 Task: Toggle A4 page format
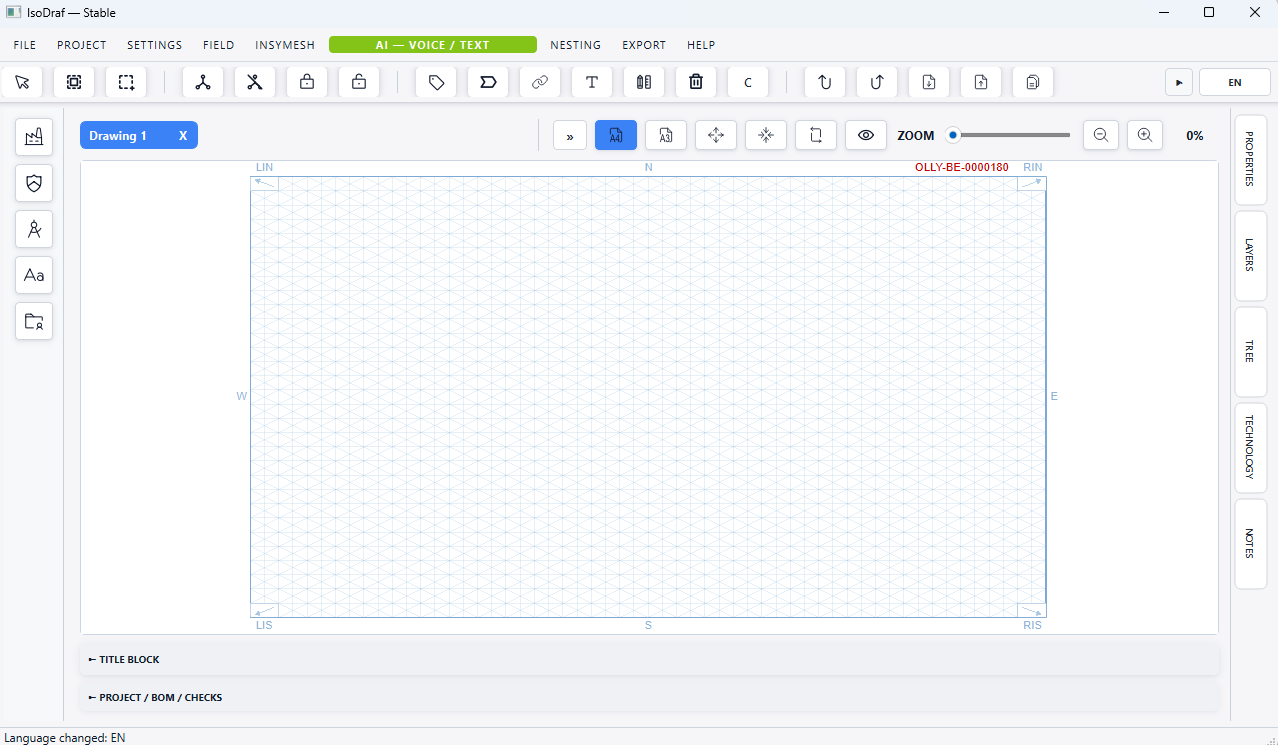tap(616, 135)
